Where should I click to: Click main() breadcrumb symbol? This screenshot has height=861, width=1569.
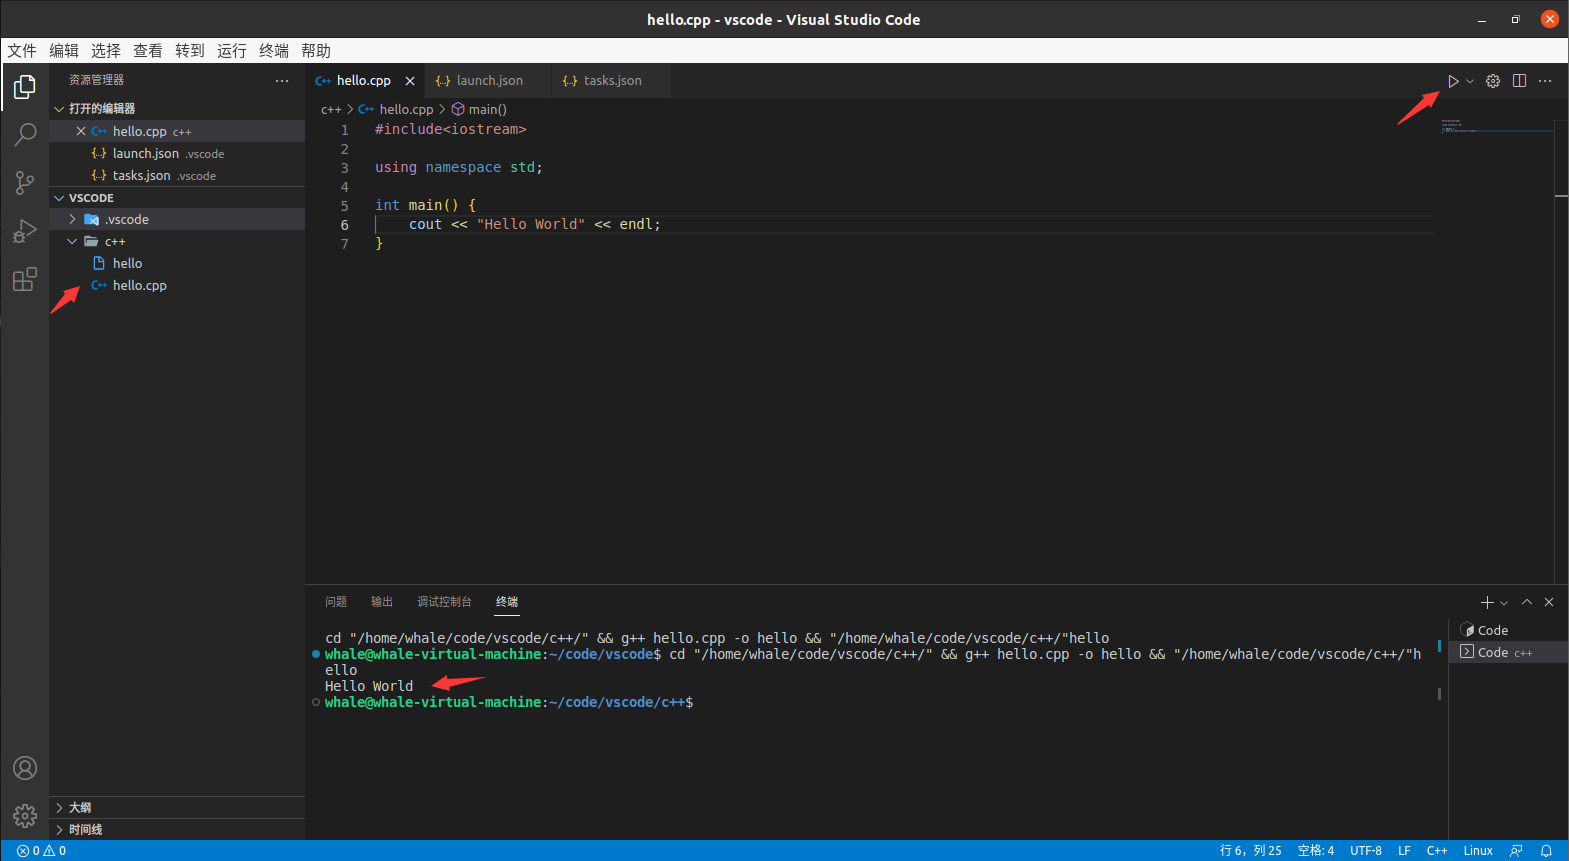click(487, 110)
